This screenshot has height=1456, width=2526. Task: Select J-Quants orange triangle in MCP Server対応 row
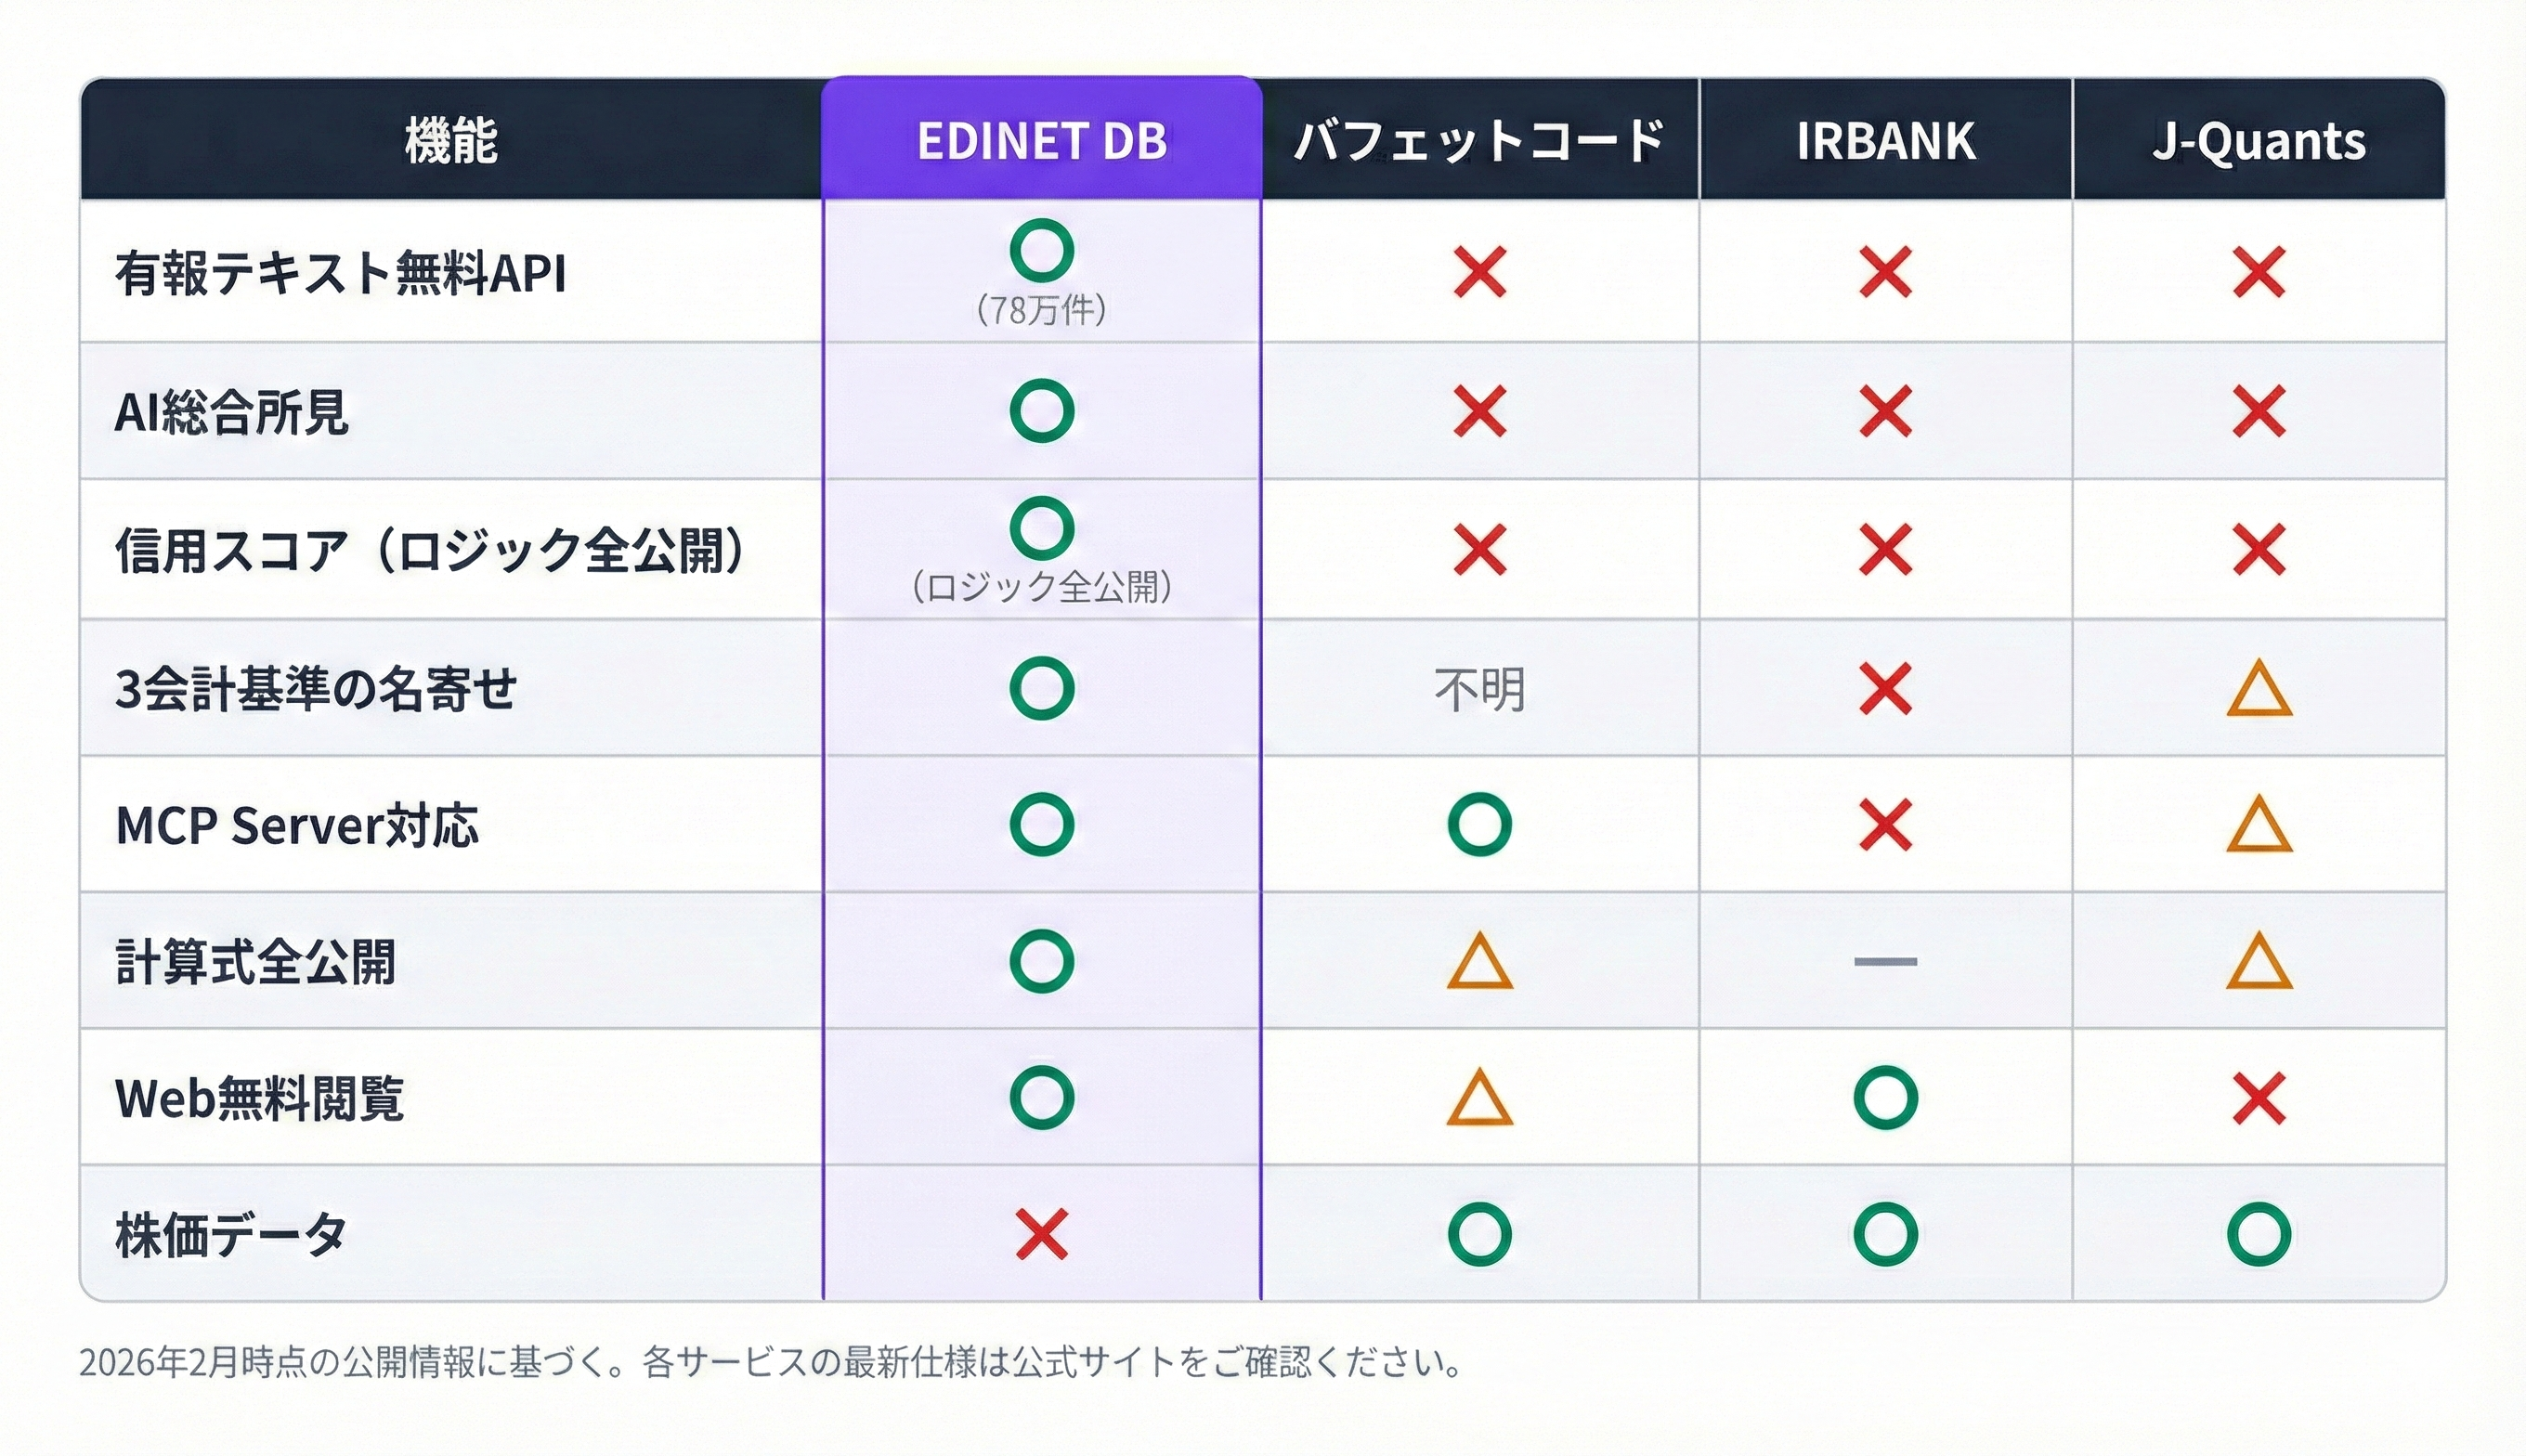tap(2258, 825)
